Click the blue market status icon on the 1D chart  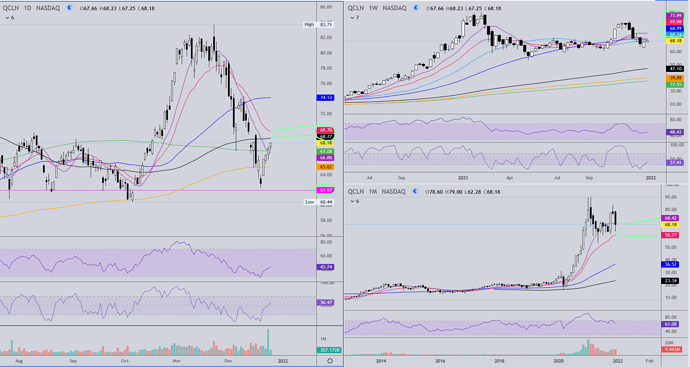(x=69, y=8)
